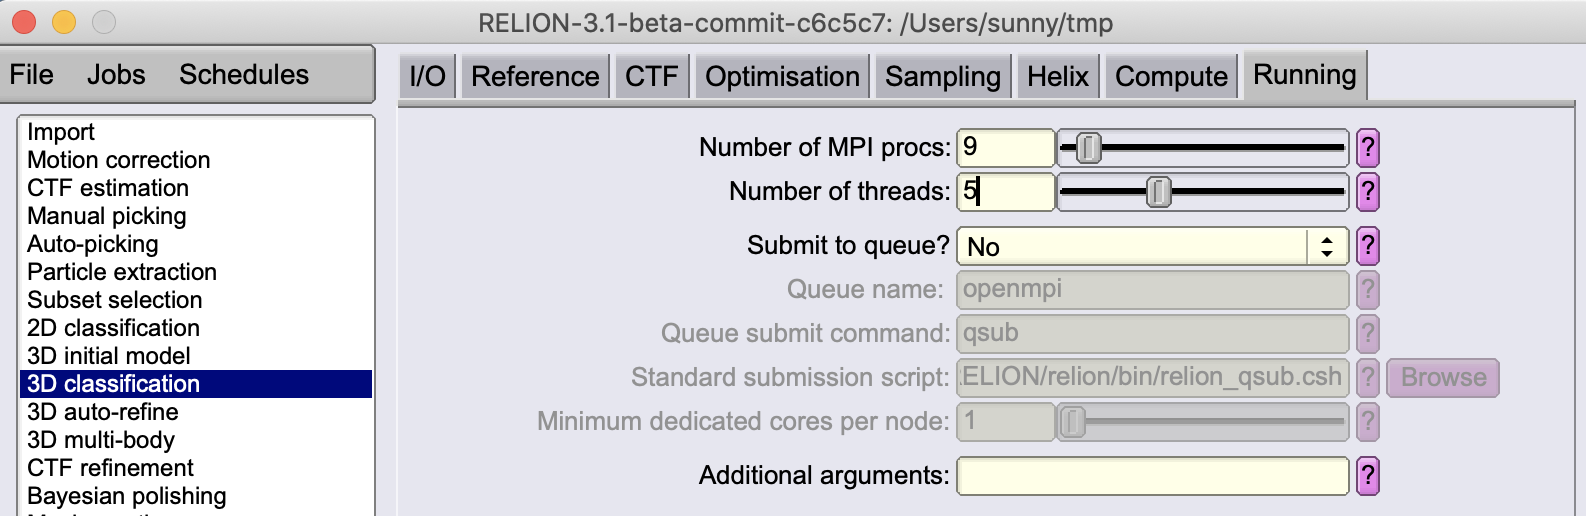This screenshot has height=516, width=1586.
Task: Switch to the Running tab
Action: click(1305, 75)
